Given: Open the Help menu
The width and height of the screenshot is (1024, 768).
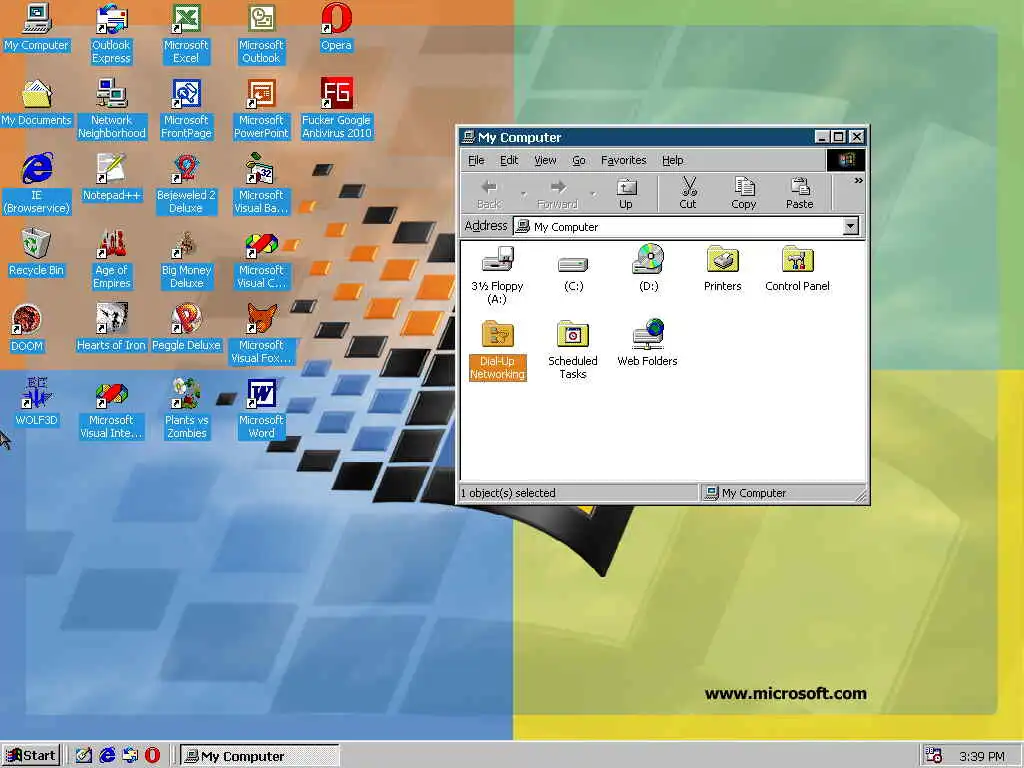Looking at the screenshot, I should (x=673, y=160).
